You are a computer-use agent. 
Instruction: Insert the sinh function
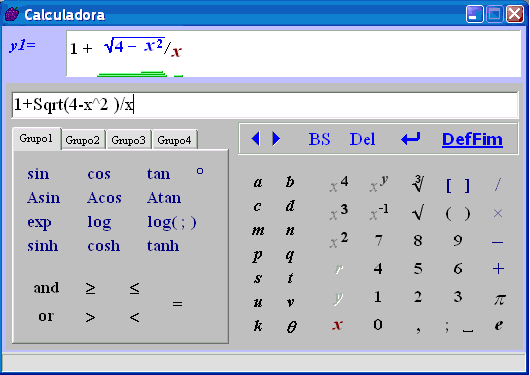(43, 246)
